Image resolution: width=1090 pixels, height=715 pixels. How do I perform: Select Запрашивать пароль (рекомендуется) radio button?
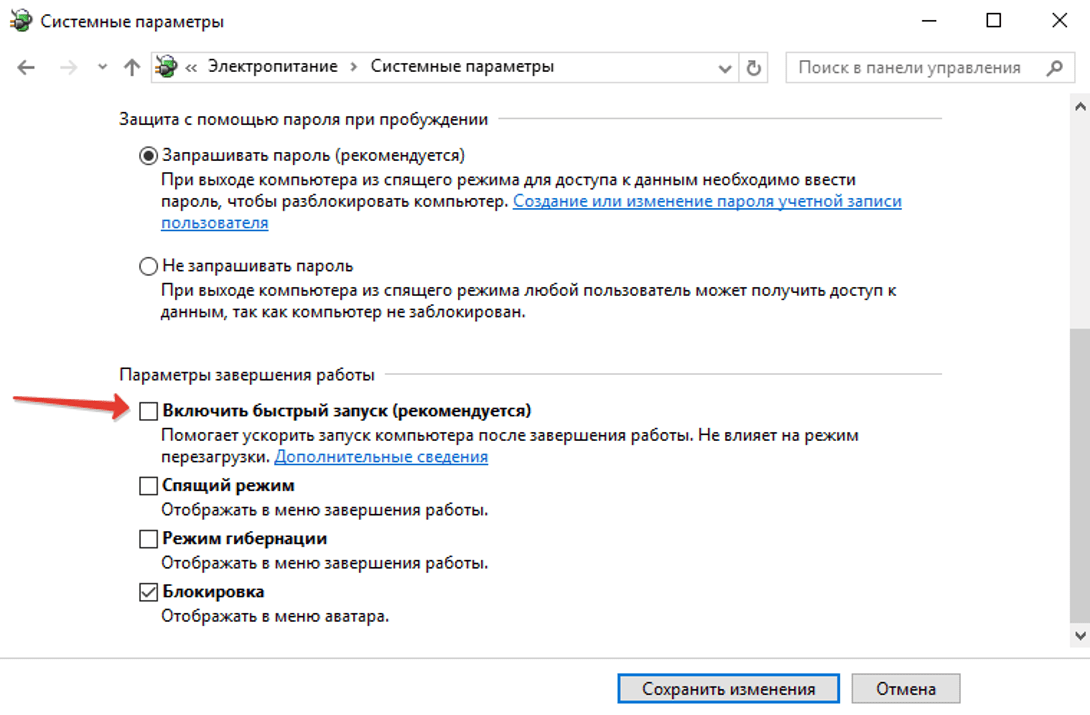[x=148, y=156]
